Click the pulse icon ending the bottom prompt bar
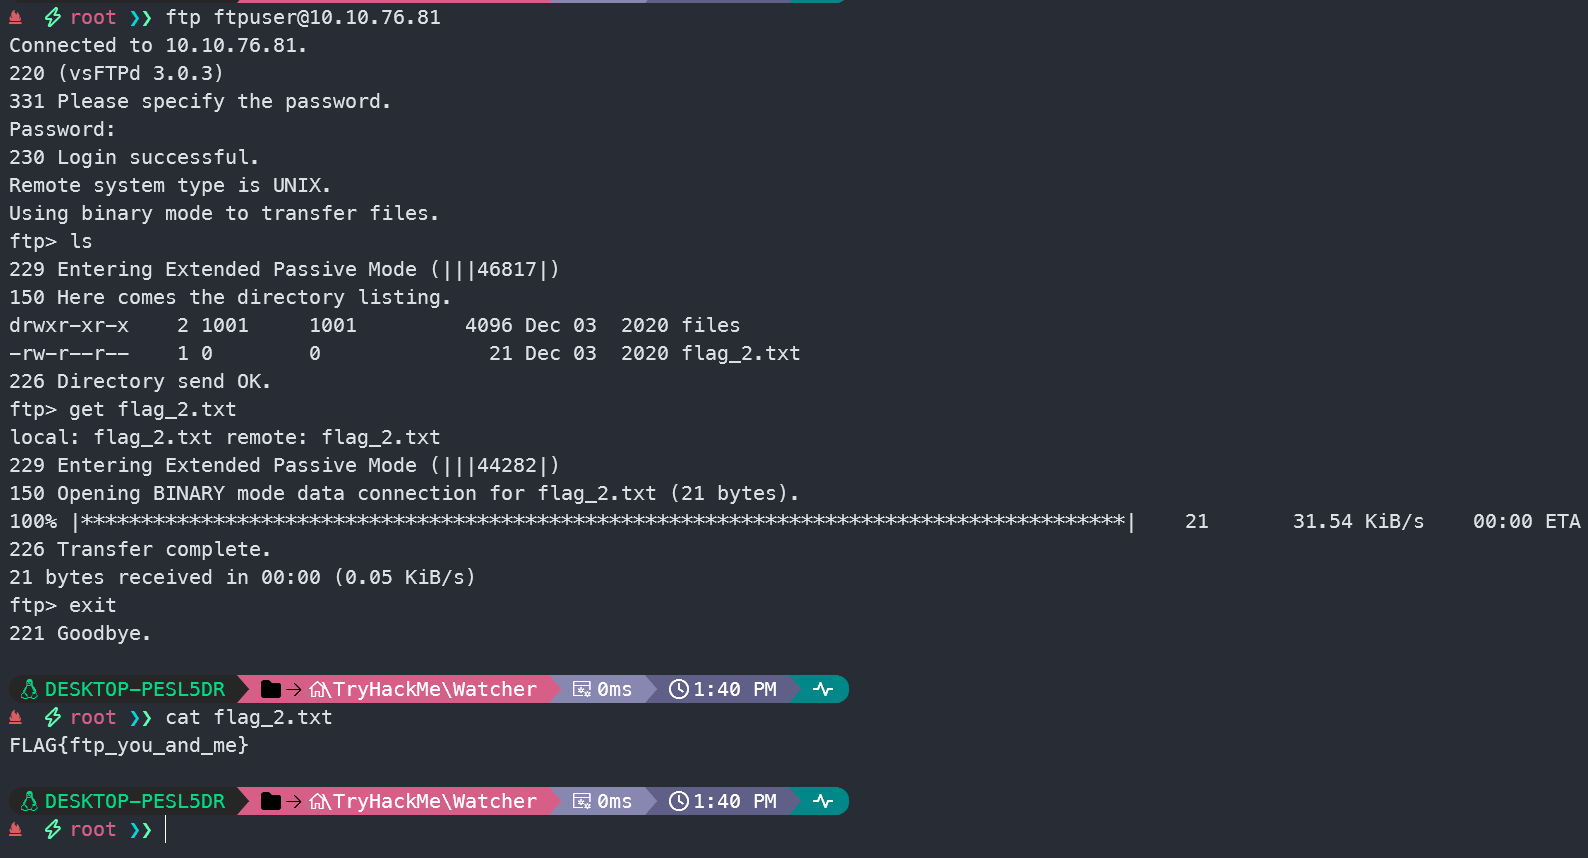Image resolution: width=1588 pixels, height=858 pixels. (x=823, y=801)
